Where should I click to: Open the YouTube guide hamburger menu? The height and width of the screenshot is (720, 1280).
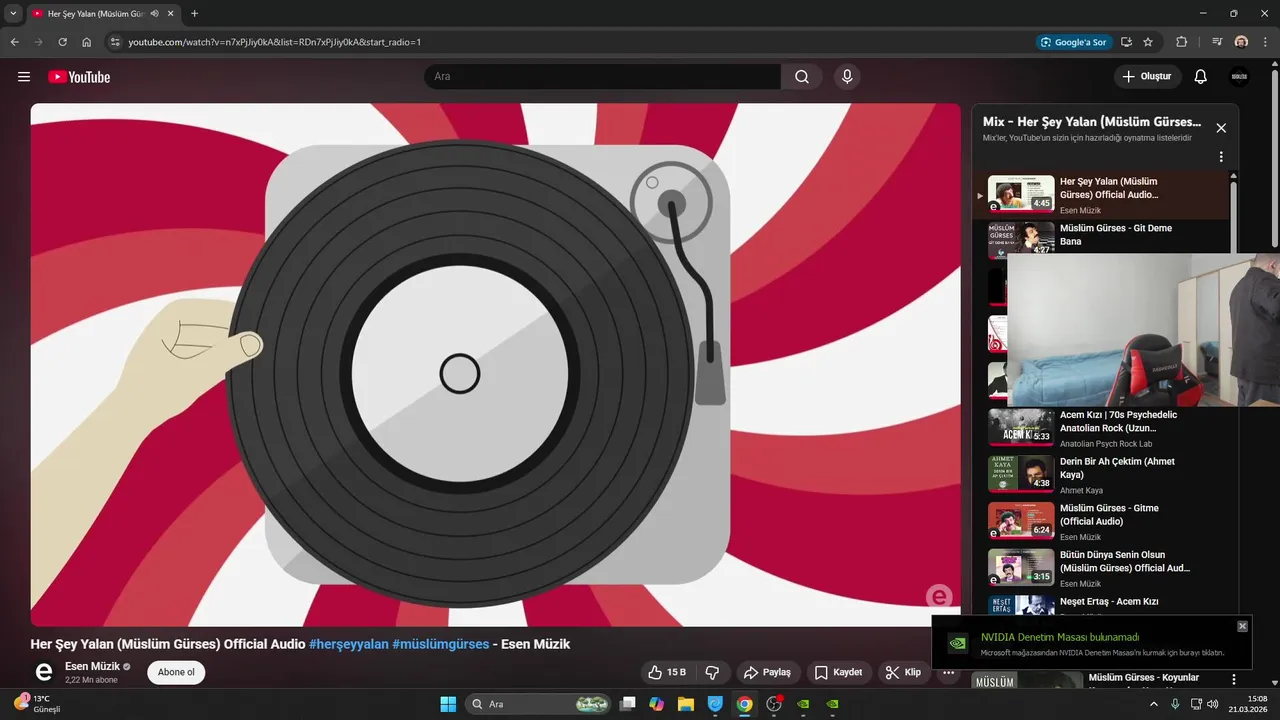(24, 77)
